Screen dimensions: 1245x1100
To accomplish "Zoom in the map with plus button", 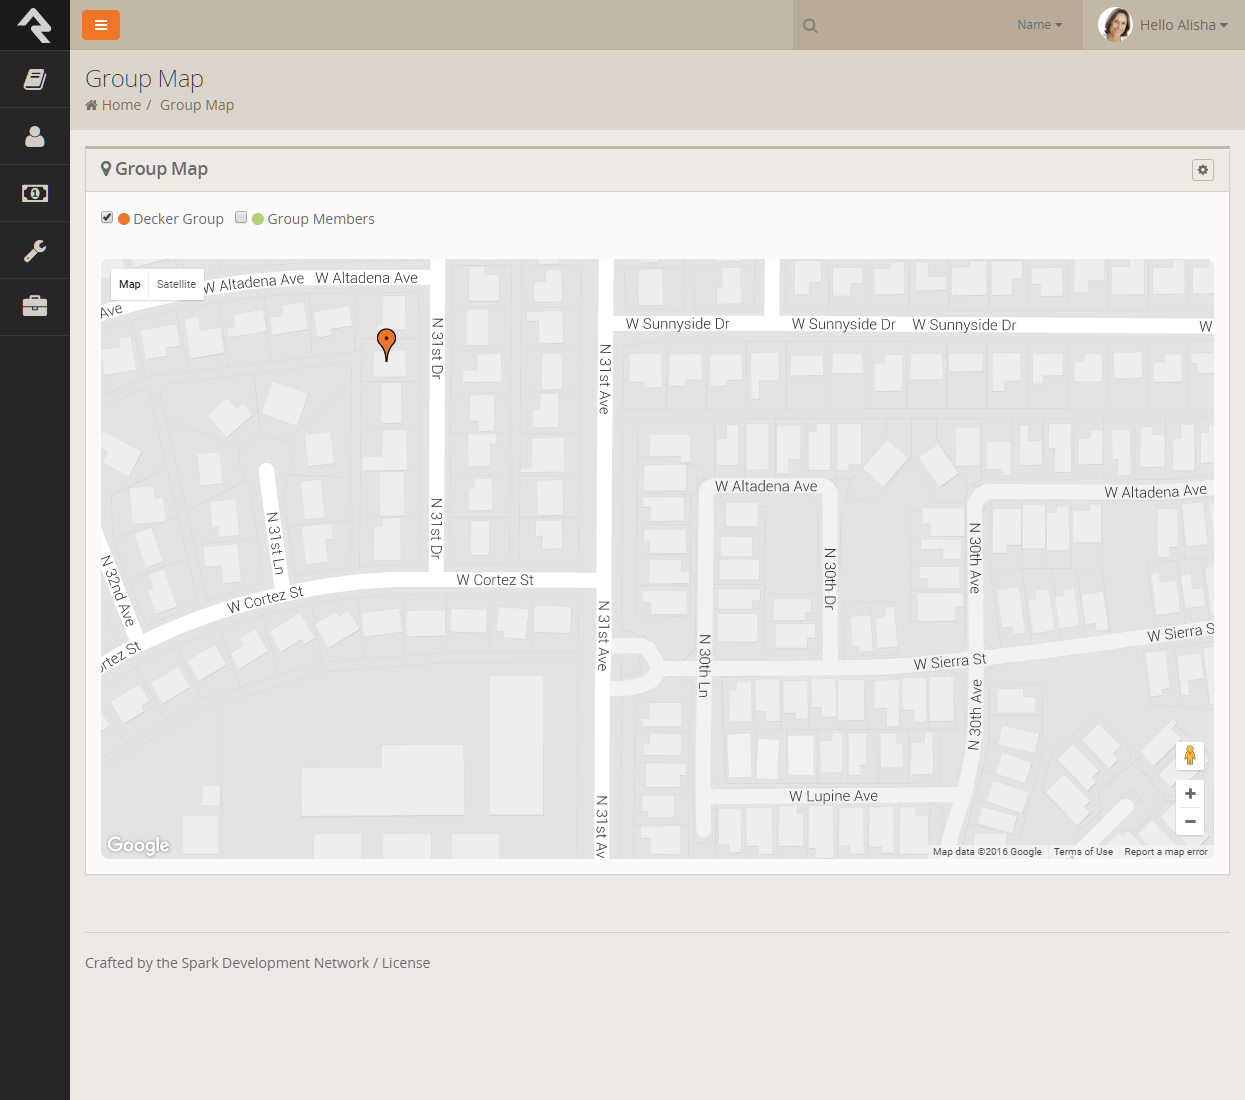I will [x=1190, y=794].
